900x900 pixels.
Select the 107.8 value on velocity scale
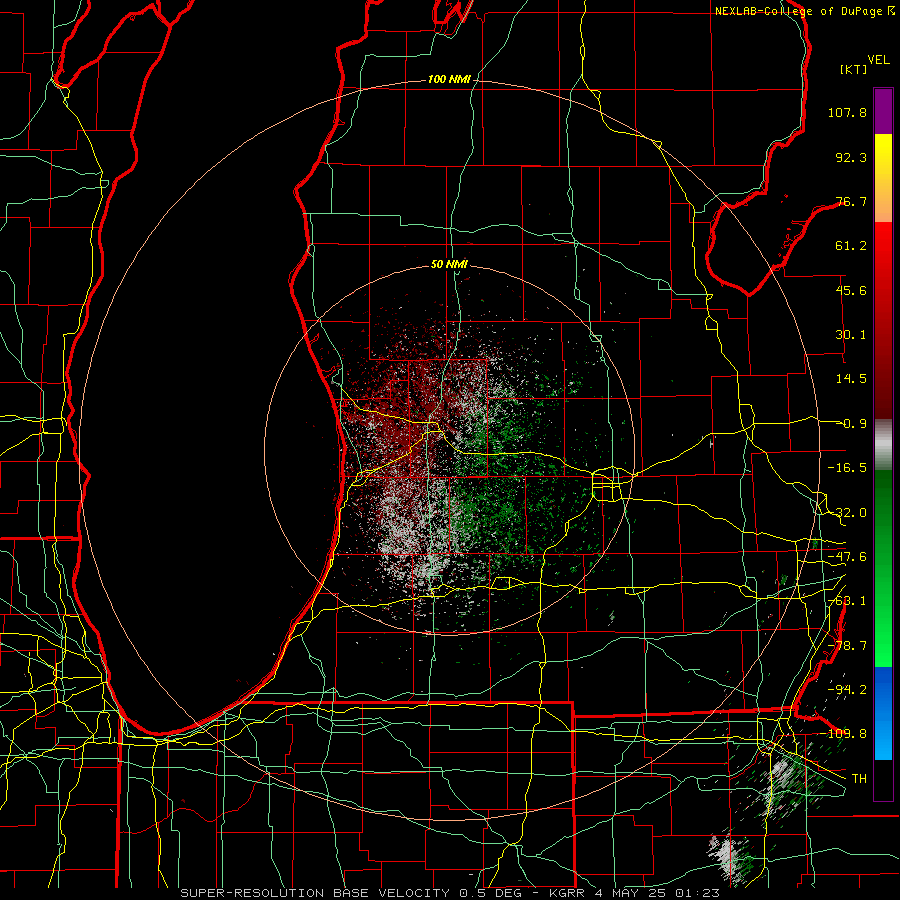click(x=847, y=112)
